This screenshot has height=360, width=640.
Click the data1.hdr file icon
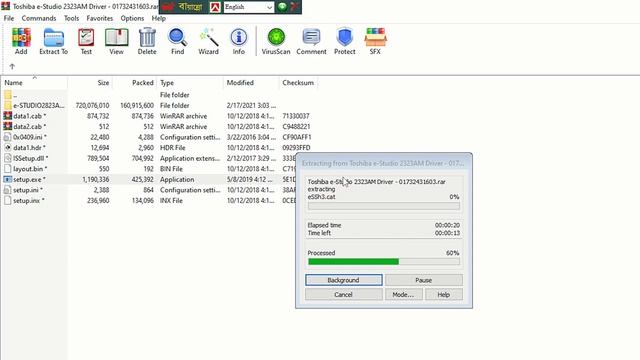[7, 148]
